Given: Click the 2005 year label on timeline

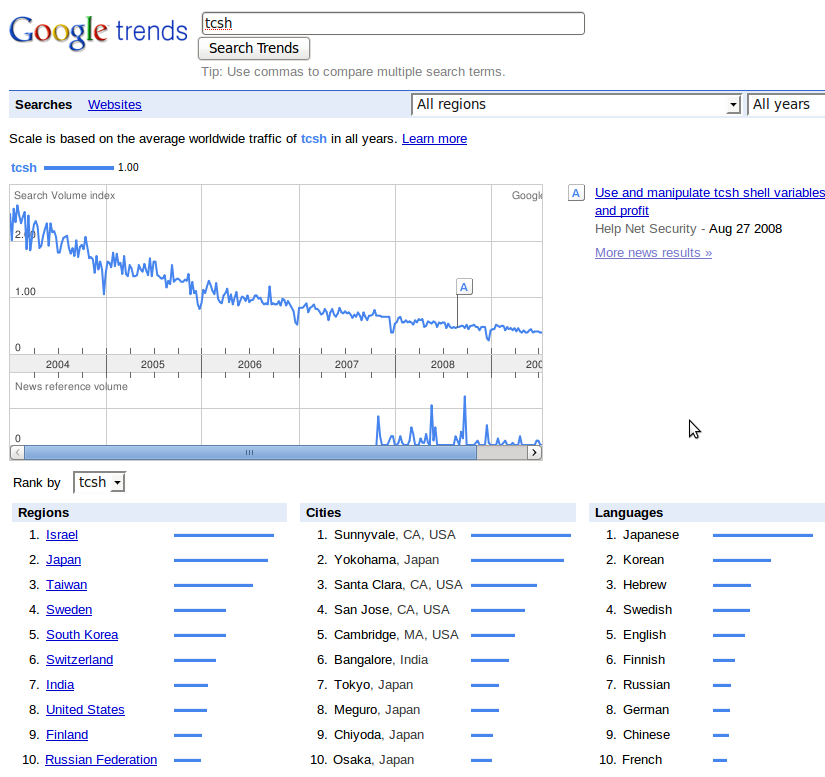Looking at the screenshot, I should pyautogui.click(x=153, y=364).
